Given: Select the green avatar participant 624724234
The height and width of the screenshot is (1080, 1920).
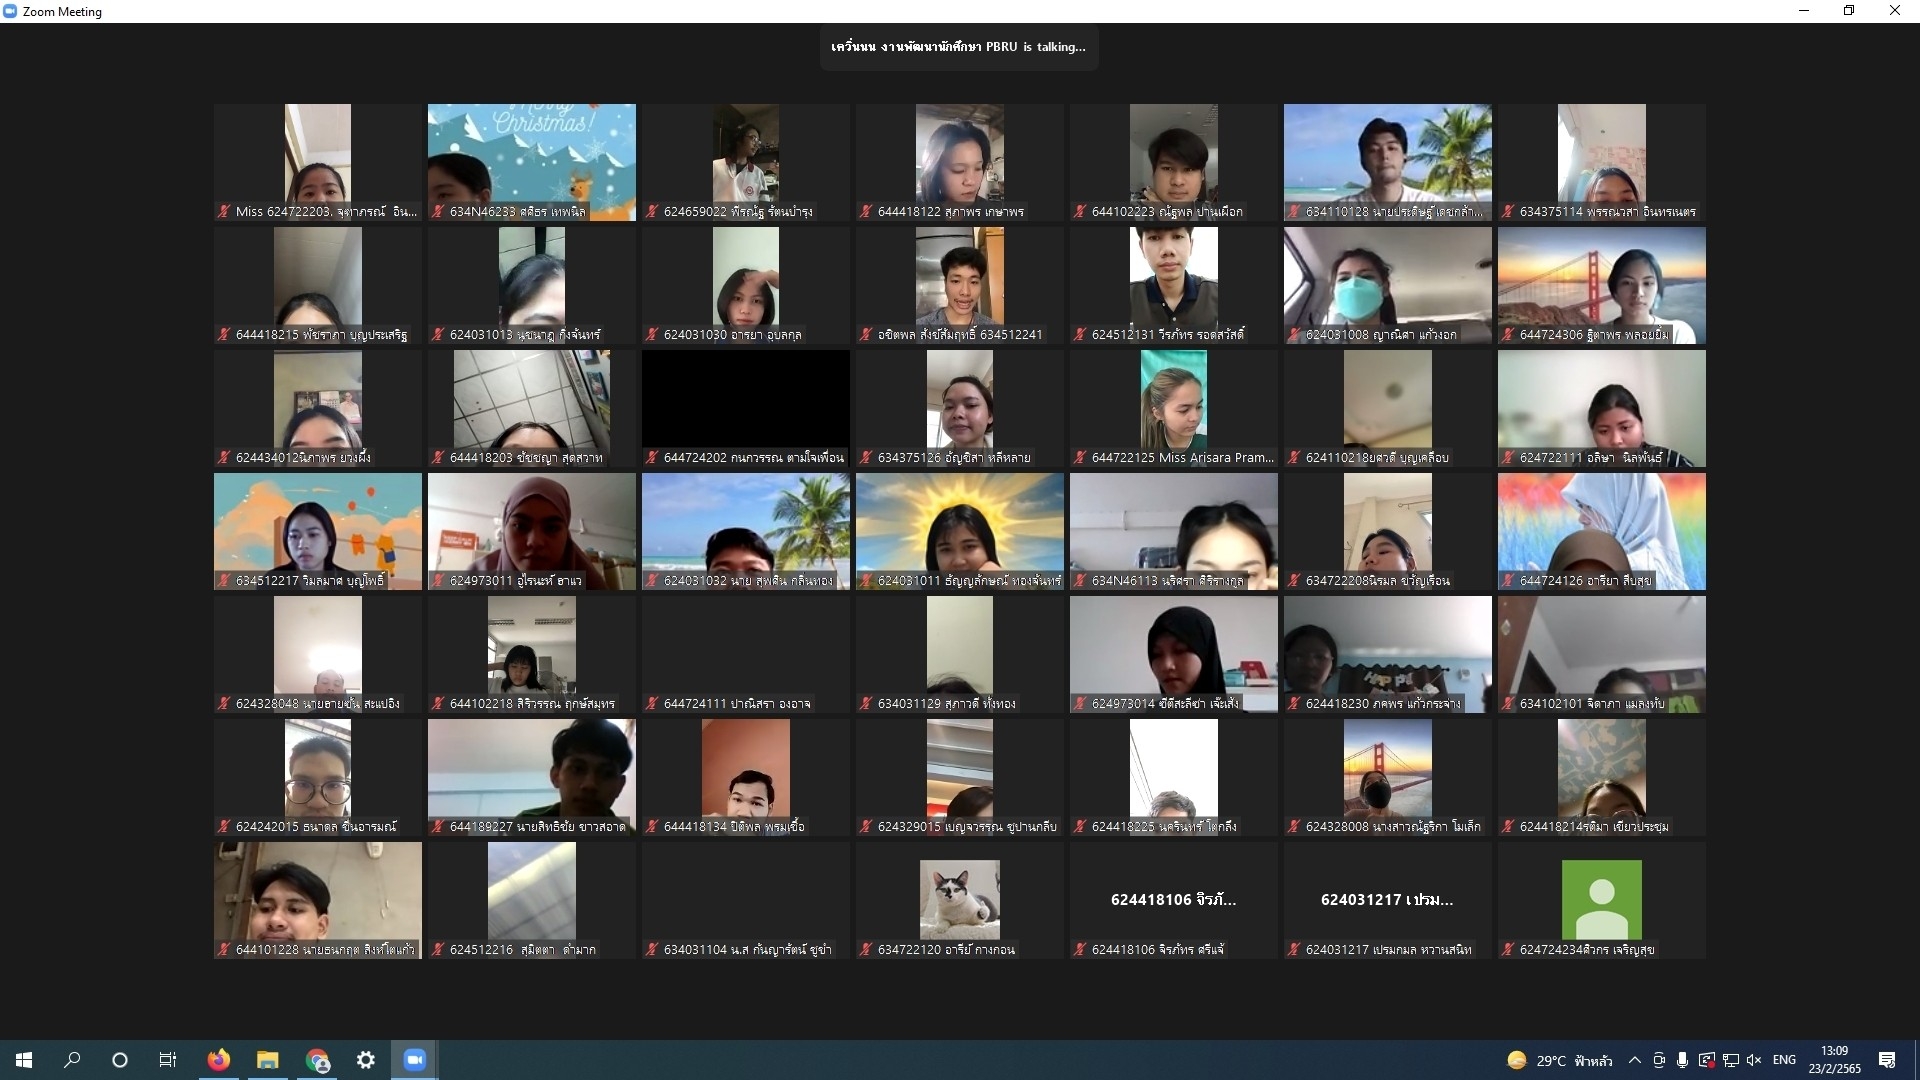Looking at the screenshot, I should (1601, 899).
